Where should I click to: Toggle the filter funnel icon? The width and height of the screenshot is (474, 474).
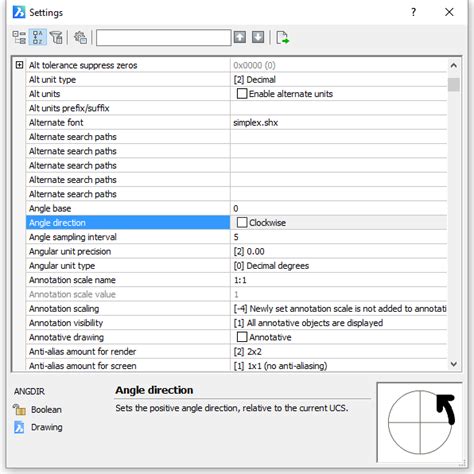click(56, 37)
